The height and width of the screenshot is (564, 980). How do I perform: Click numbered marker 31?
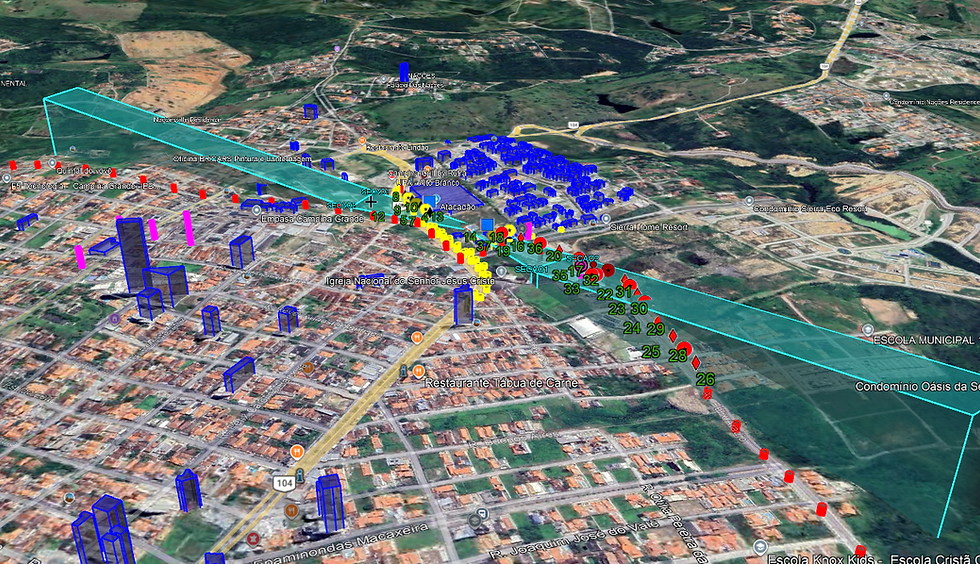624,292
